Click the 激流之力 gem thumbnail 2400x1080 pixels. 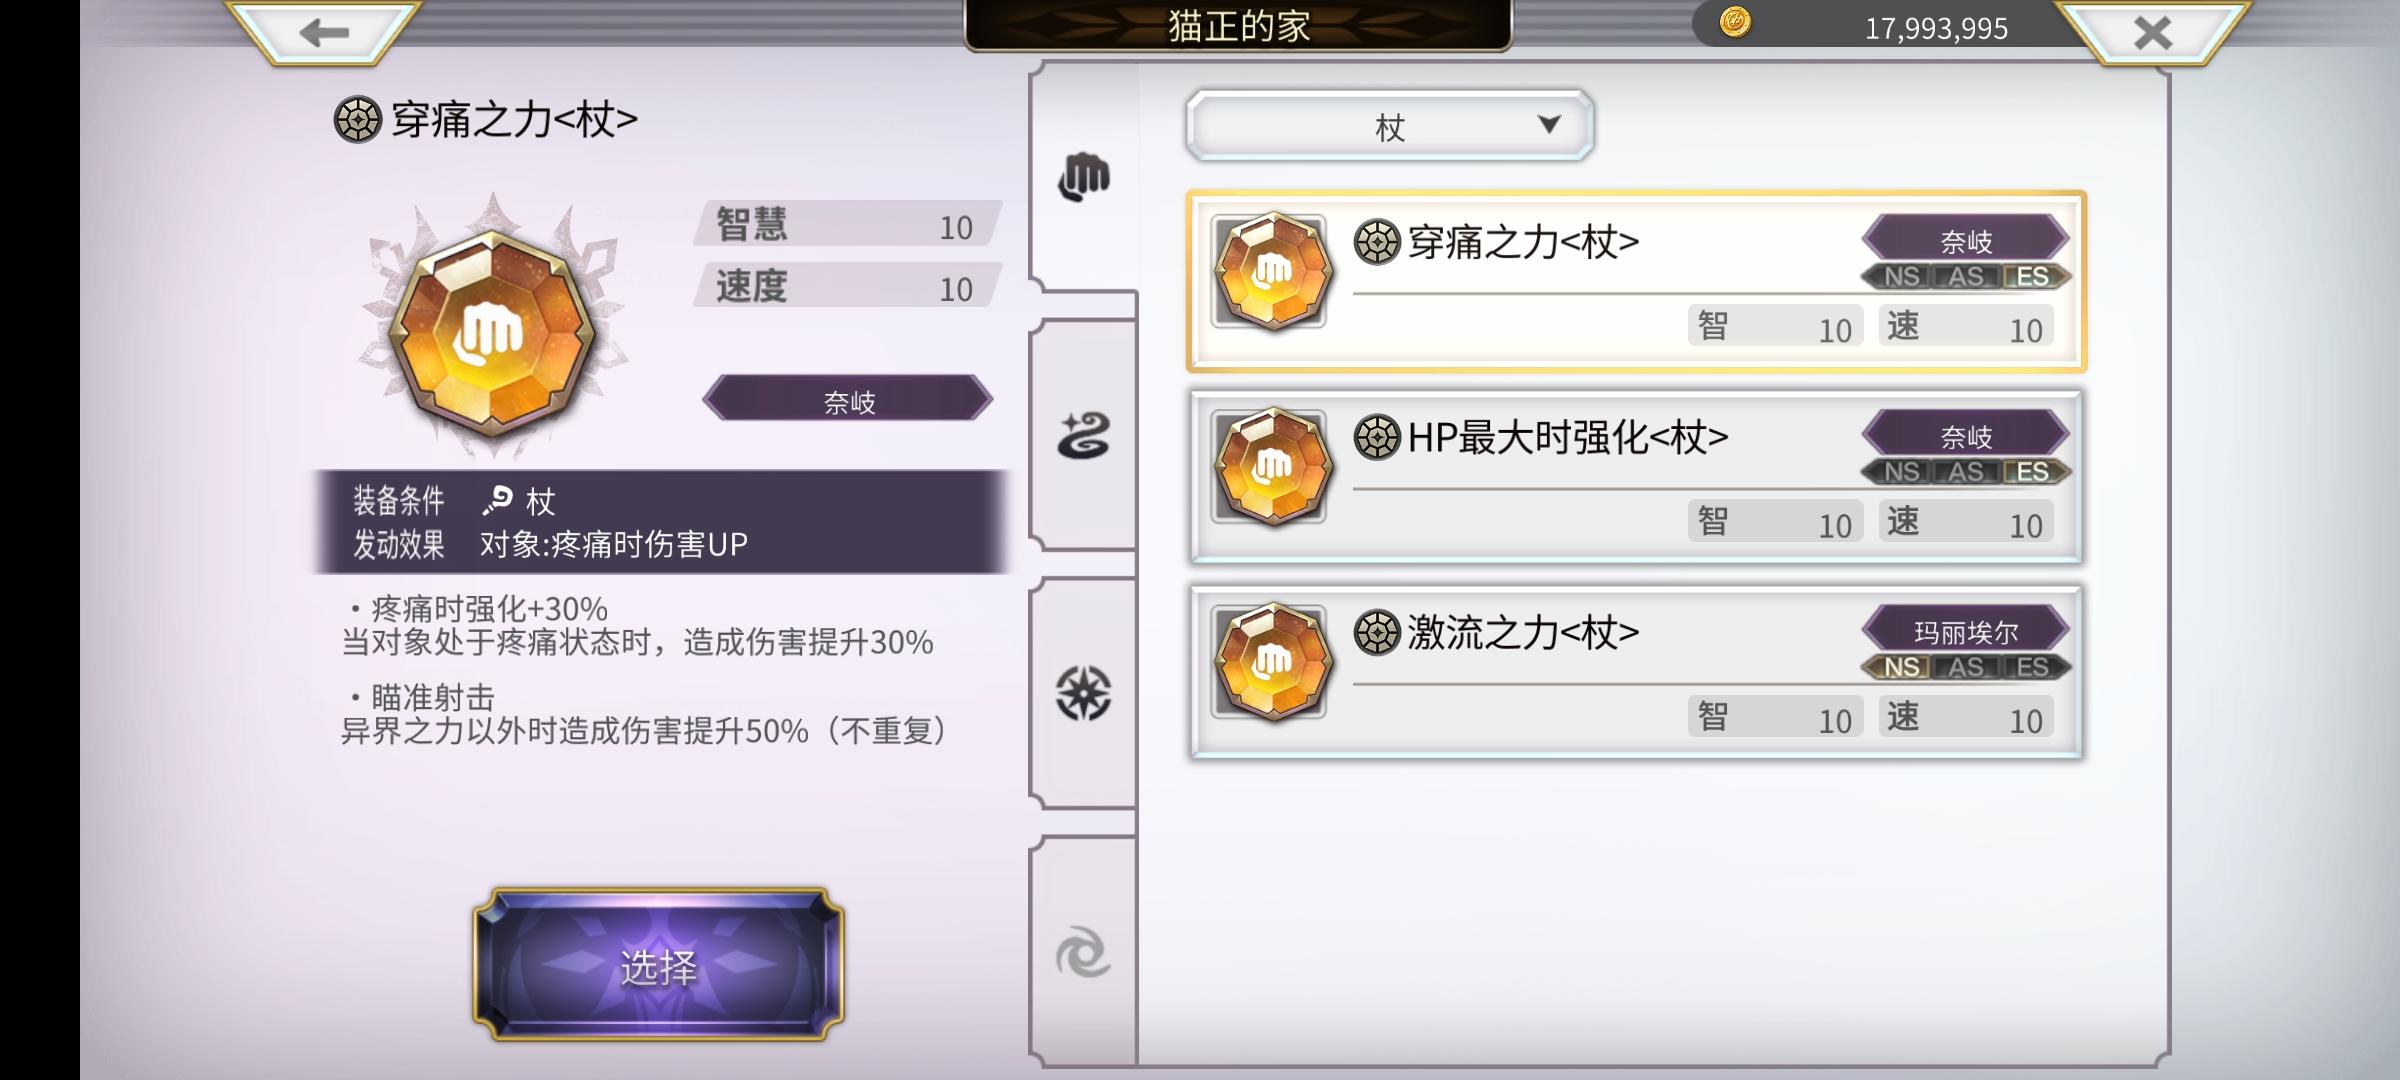pyautogui.click(x=1271, y=661)
